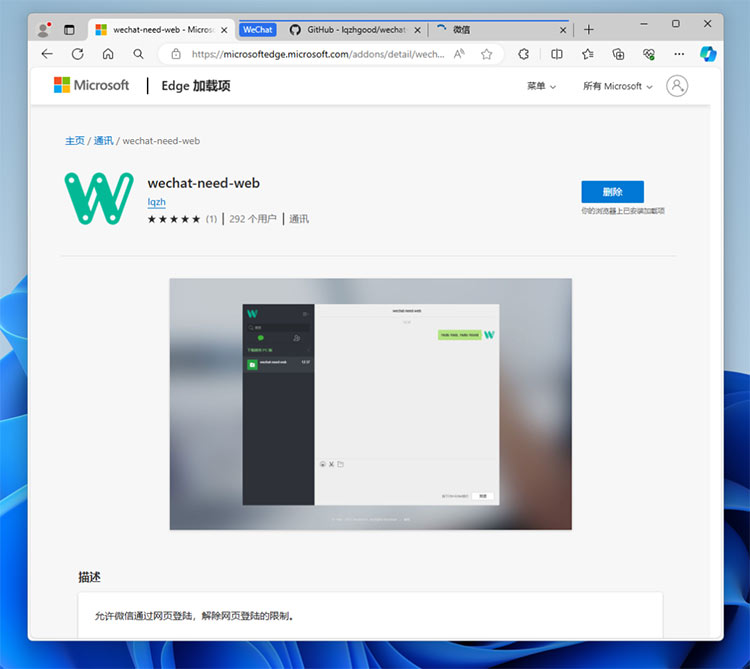
Task: Add this page to favorites with star
Action: (x=486, y=54)
